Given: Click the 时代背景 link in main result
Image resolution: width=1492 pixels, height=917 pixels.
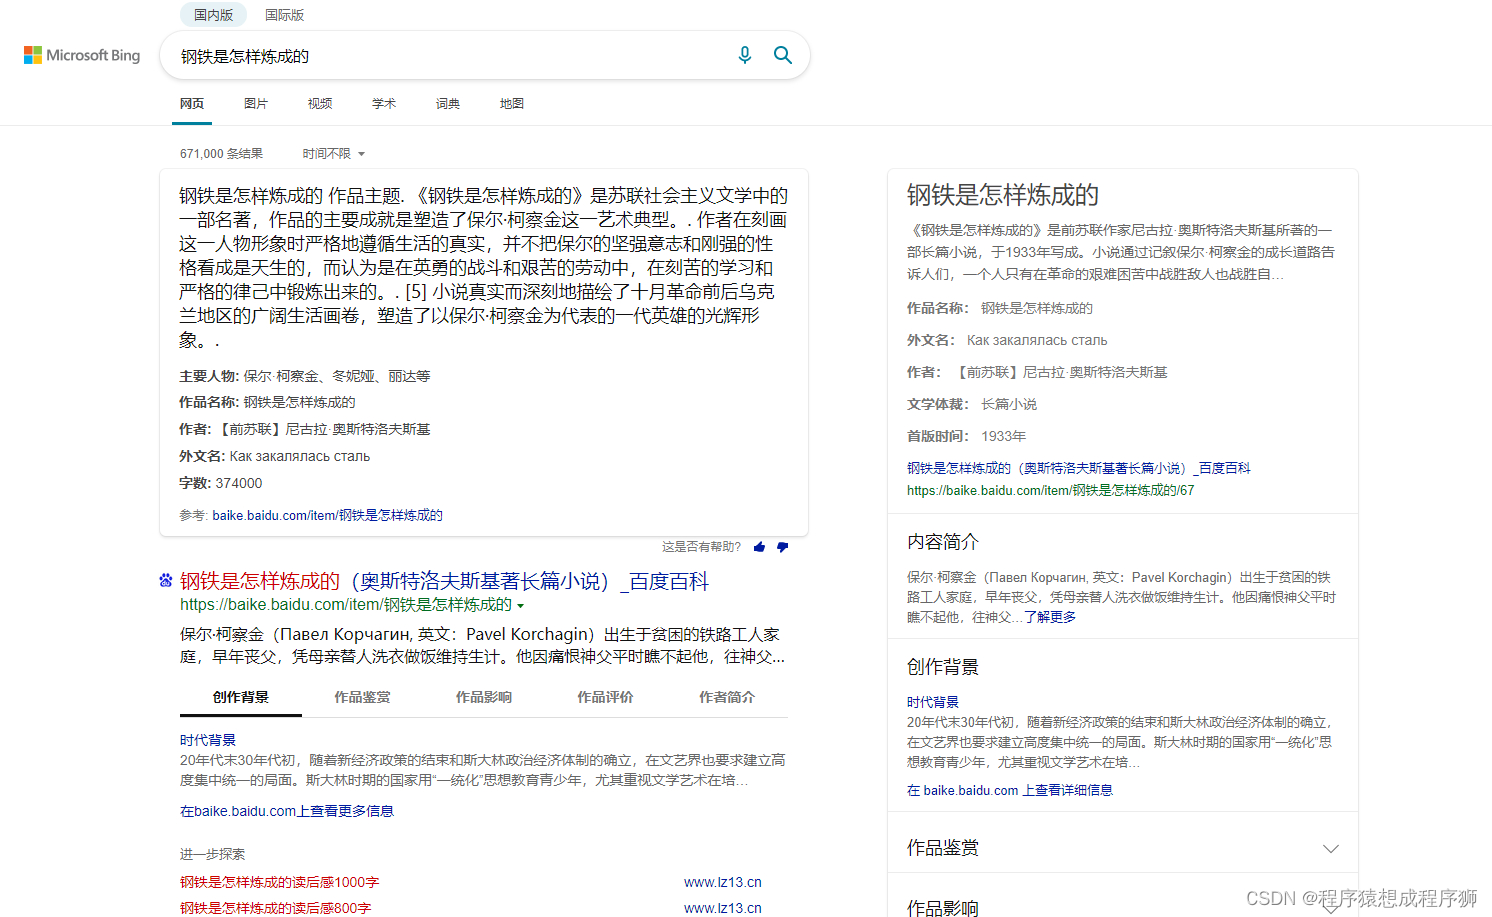Looking at the screenshot, I should (x=208, y=740).
